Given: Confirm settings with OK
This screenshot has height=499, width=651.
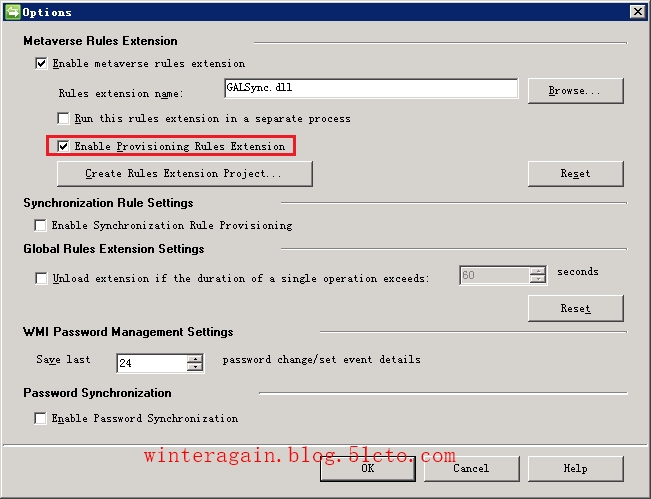Looking at the screenshot, I should 368,469.
